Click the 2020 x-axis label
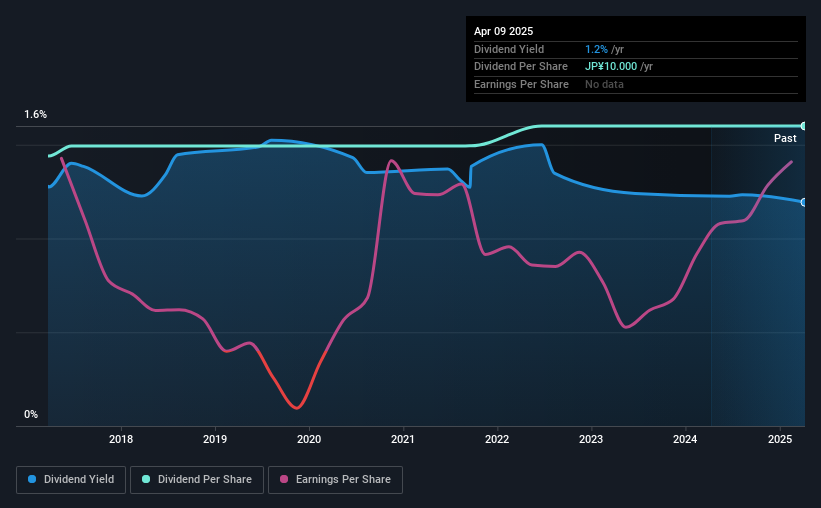 click(x=309, y=439)
